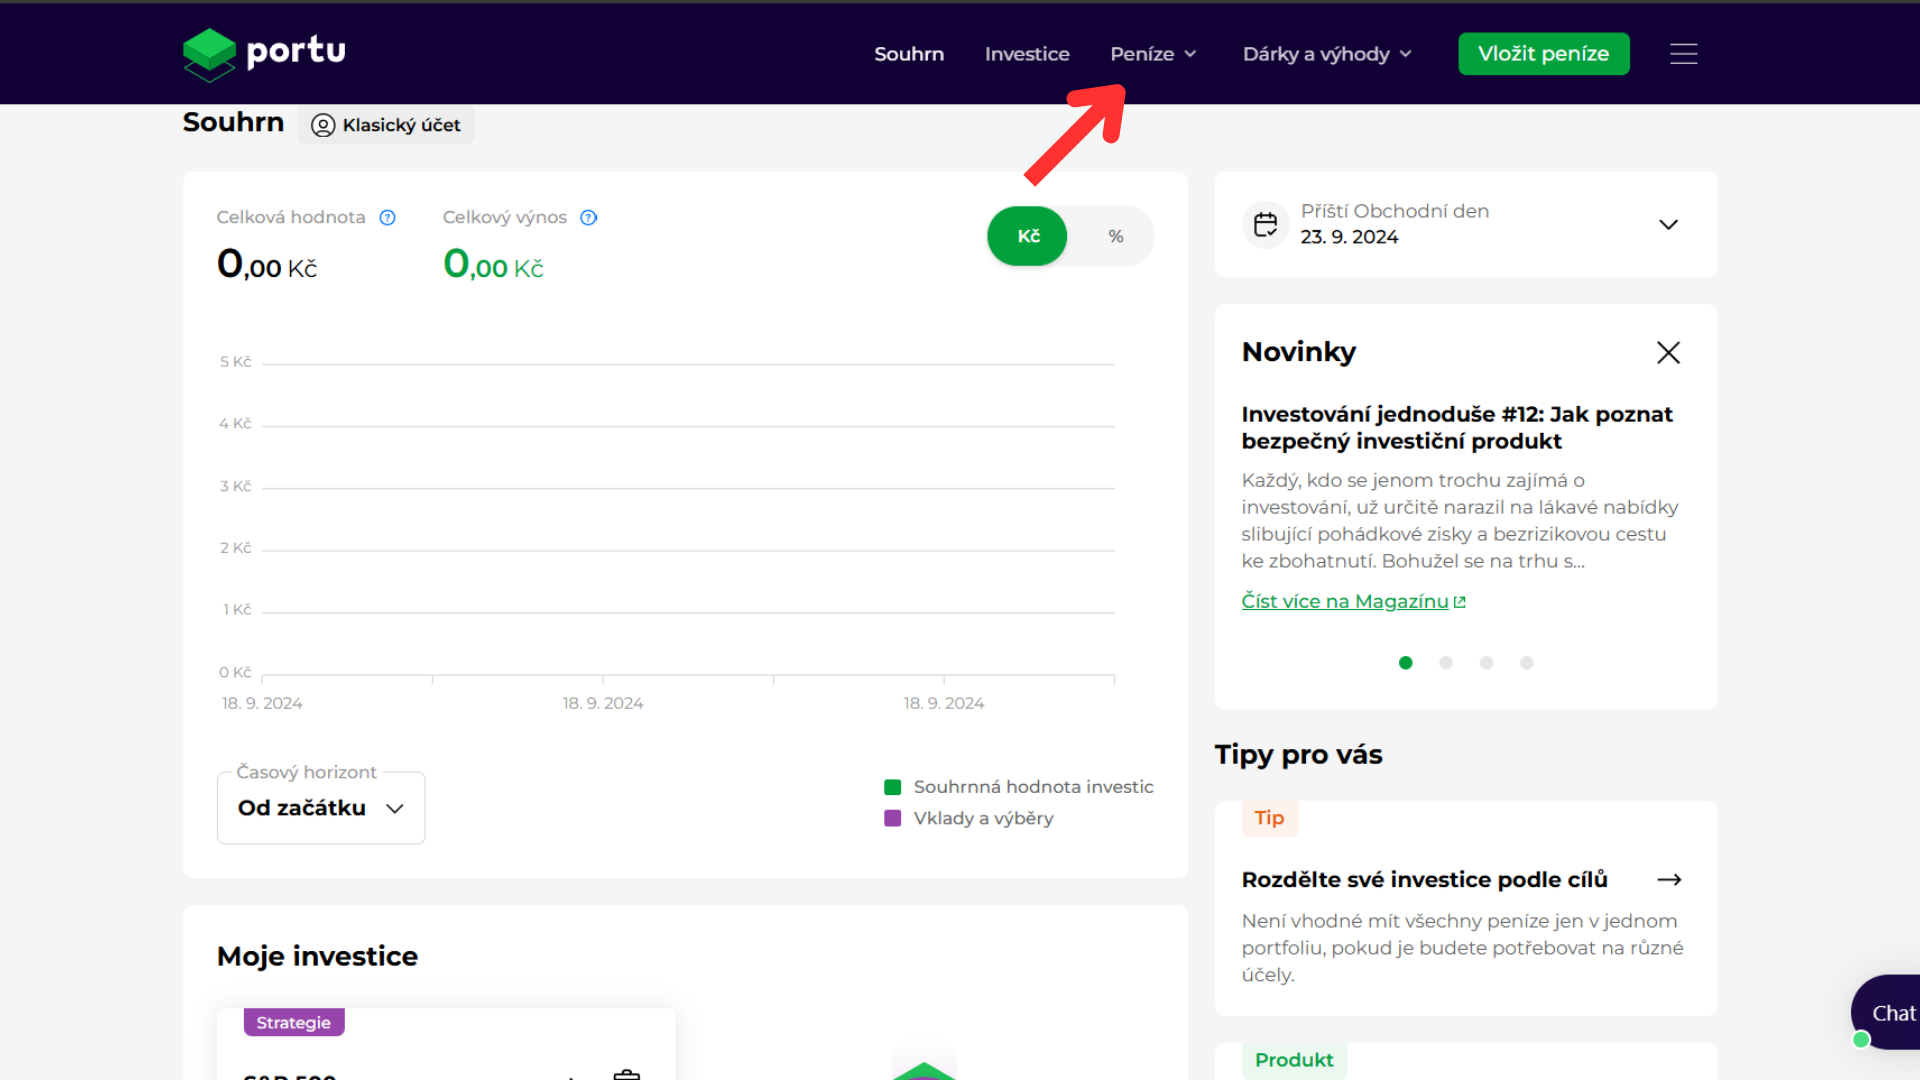The width and height of the screenshot is (1920, 1080).
Task: Switch chart units to percent
Action: tap(1116, 236)
